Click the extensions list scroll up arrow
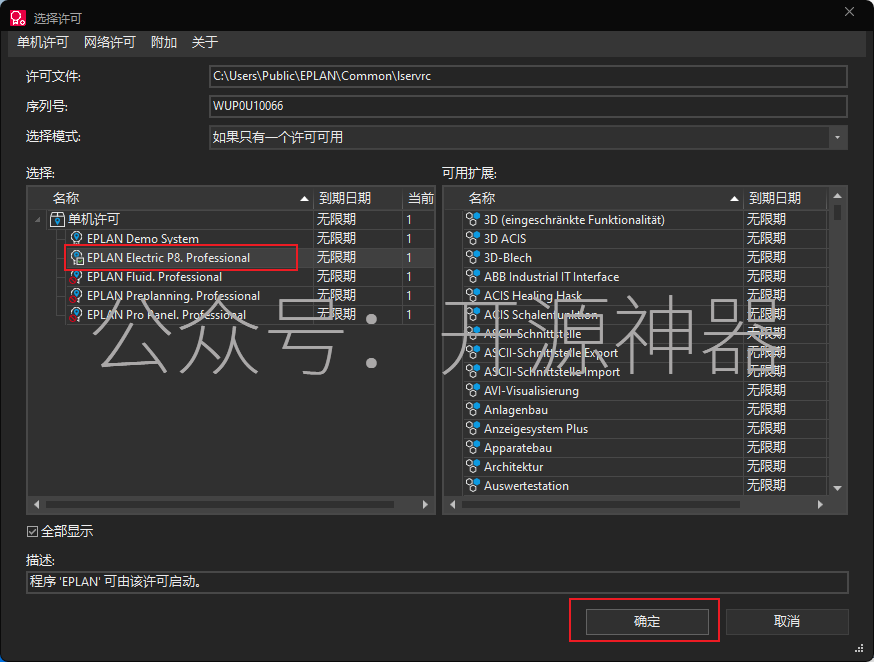The image size is (874, 662). [x=837, y=196]
